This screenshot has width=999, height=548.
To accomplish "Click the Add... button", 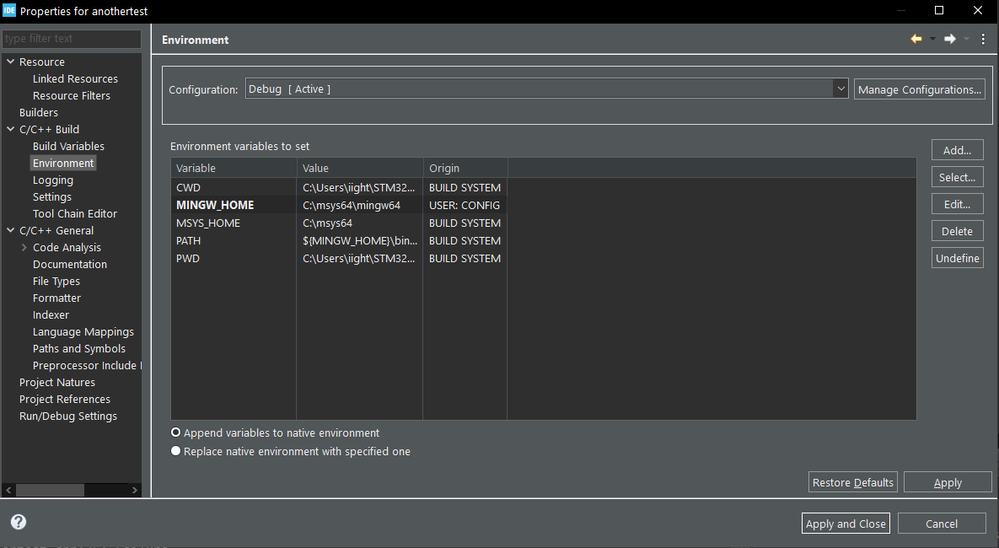I will click(x=957, y=150).
